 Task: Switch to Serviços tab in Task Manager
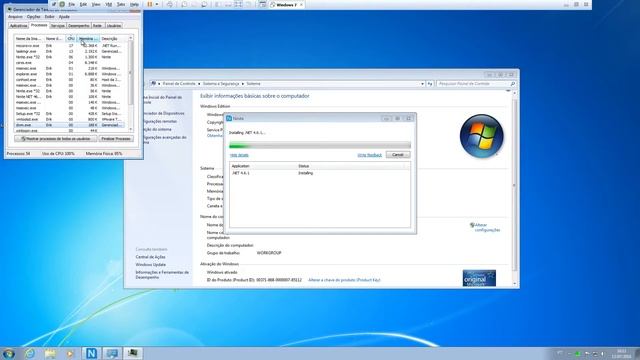click(x=58, y=26)
